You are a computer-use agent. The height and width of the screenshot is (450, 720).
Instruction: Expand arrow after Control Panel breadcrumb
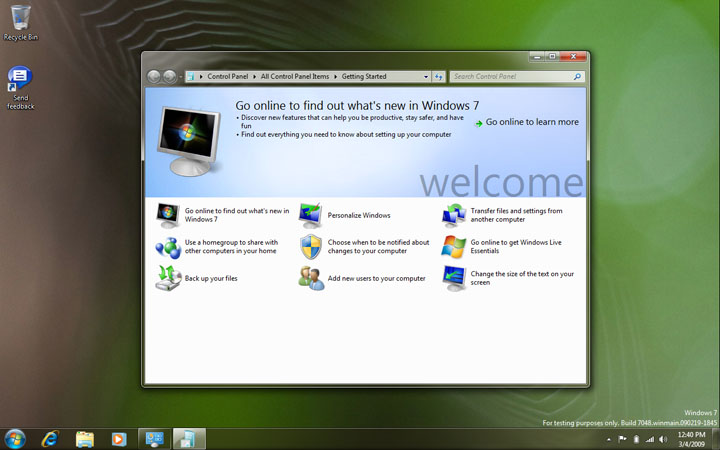click(254, 77)
